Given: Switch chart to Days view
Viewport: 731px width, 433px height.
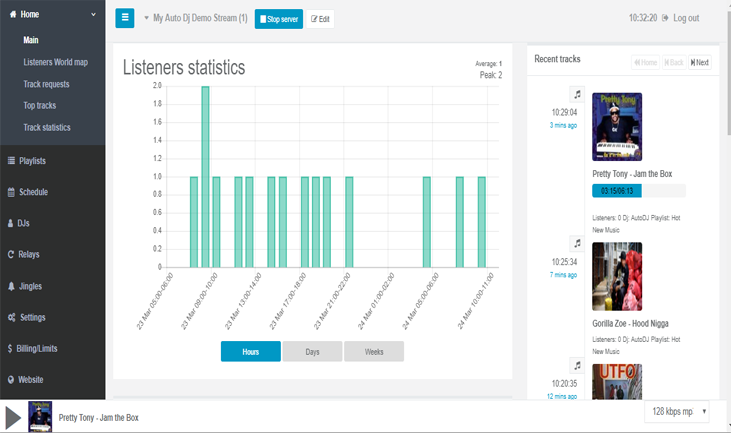Looking at the screenshot, I should [312, 351].
